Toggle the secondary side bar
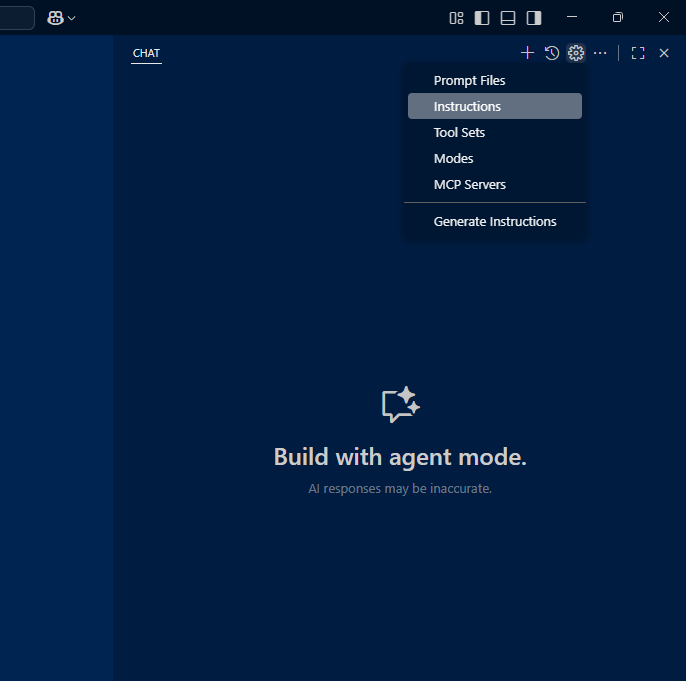Screen dimensions: 686x681 click(x=534, y=17)
